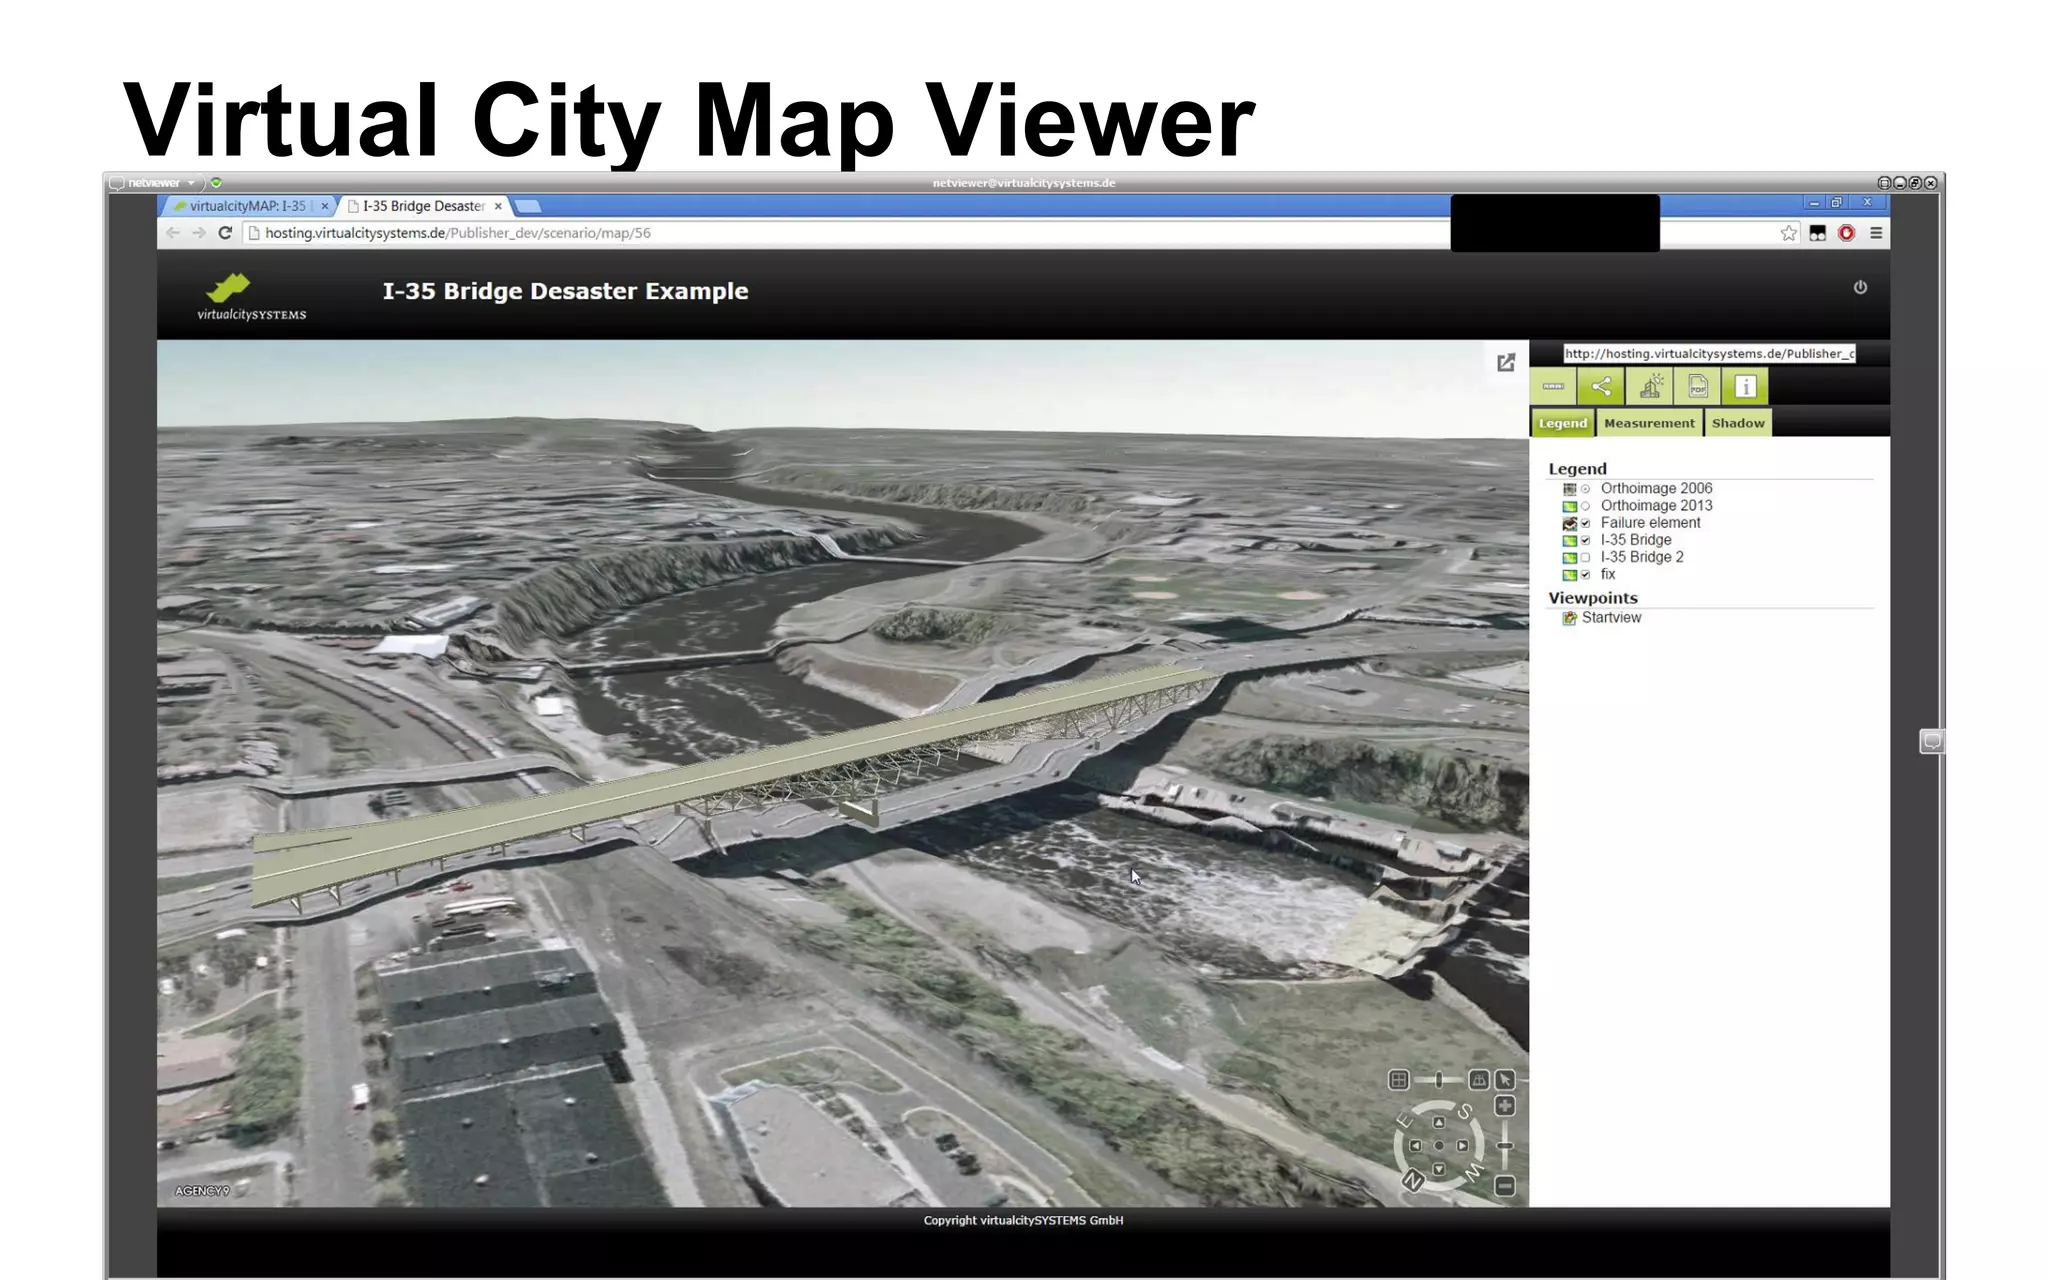The width and height of the screenshot is (2048, 1280).
Task: Click the Orthoimage 2013 label
Action: (x=1656, y=506)
